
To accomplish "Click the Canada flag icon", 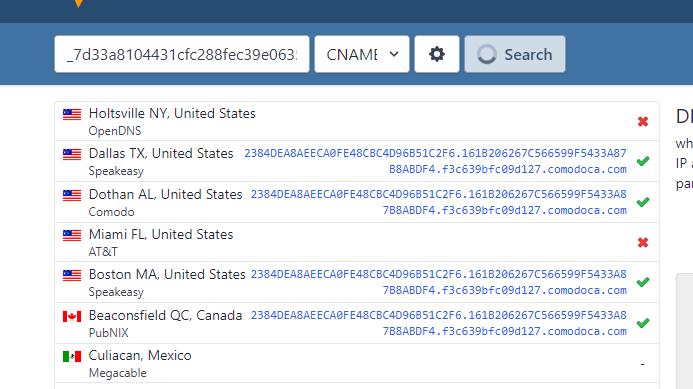I will [x=72, y=317].
